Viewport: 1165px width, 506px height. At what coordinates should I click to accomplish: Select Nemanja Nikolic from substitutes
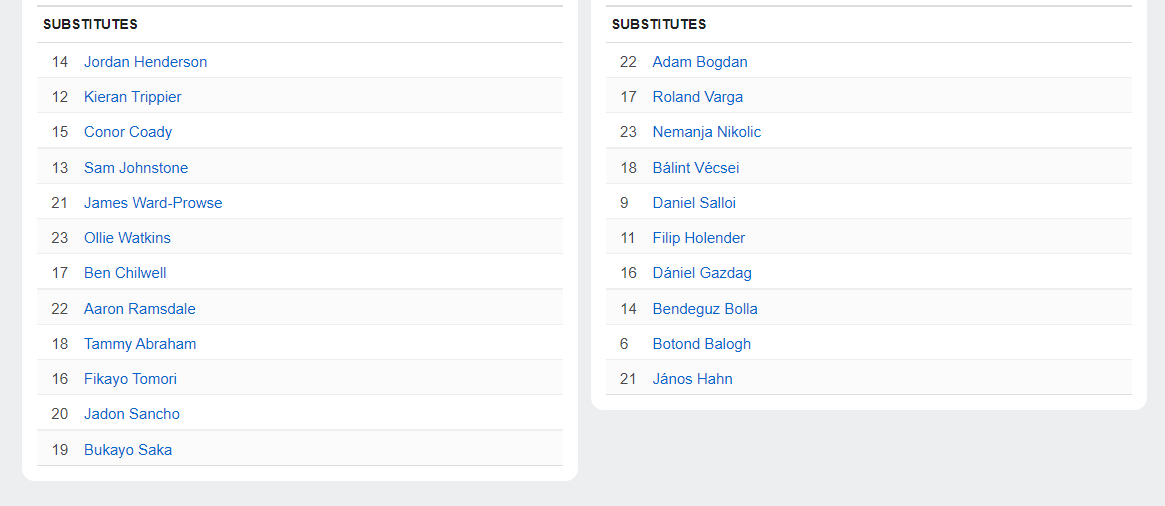[707, 132]
